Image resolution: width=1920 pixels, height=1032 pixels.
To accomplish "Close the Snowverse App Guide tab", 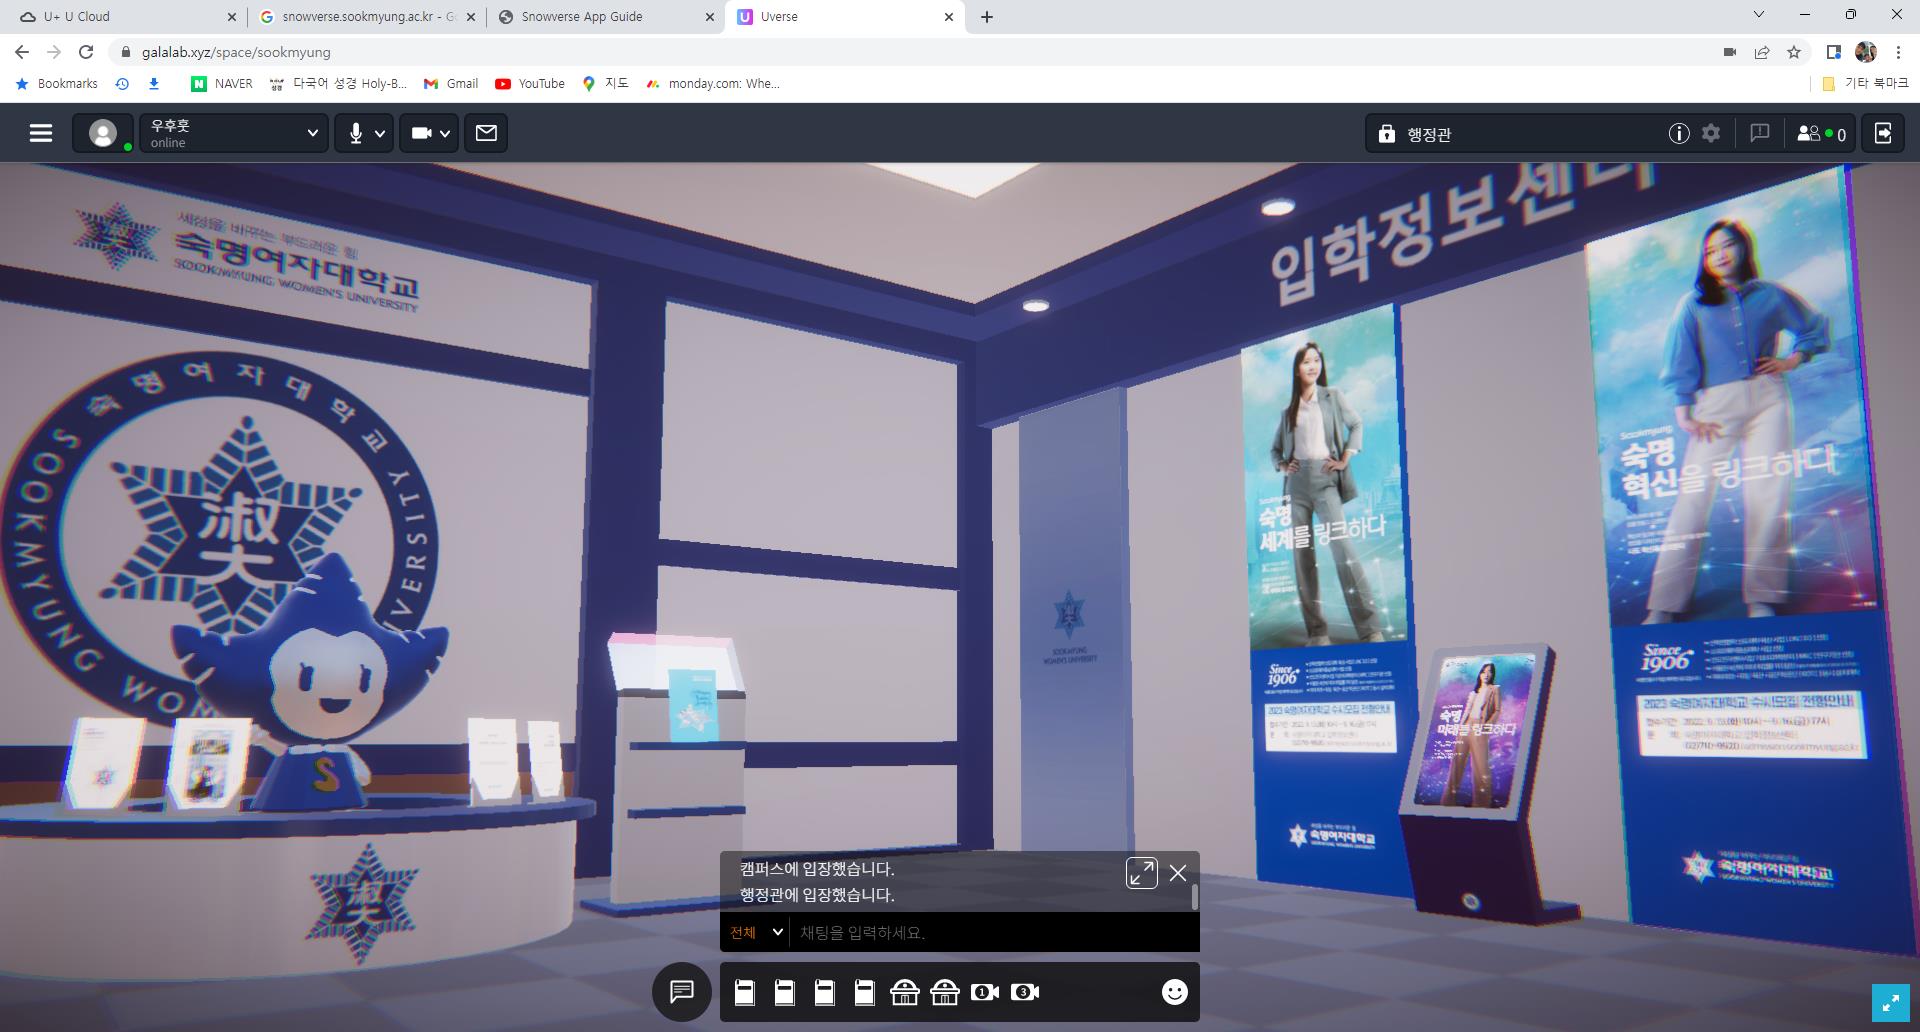I will (x=710, y=17).
